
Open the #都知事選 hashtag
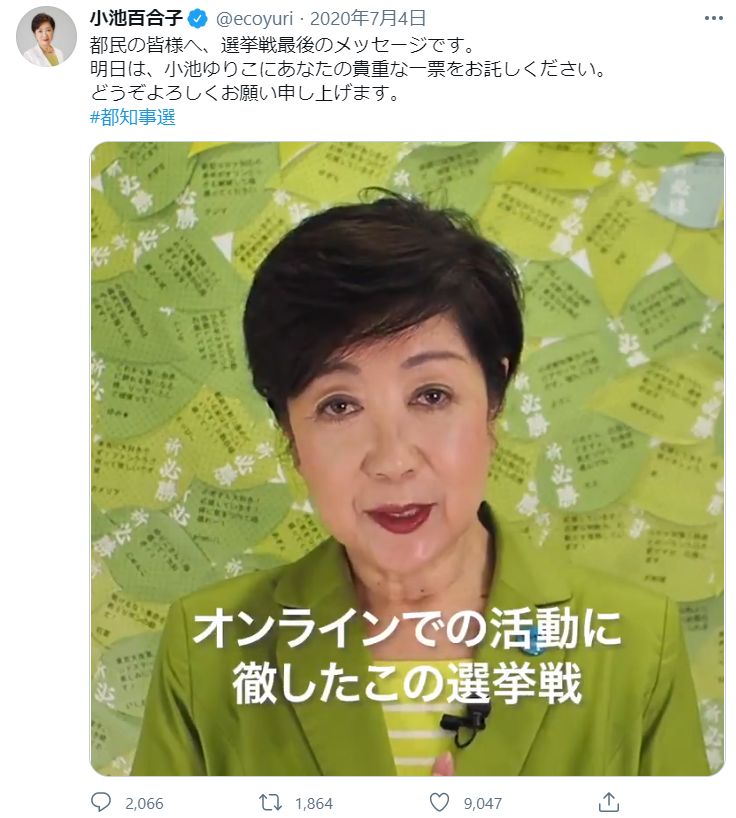click(x=132, y=117)
